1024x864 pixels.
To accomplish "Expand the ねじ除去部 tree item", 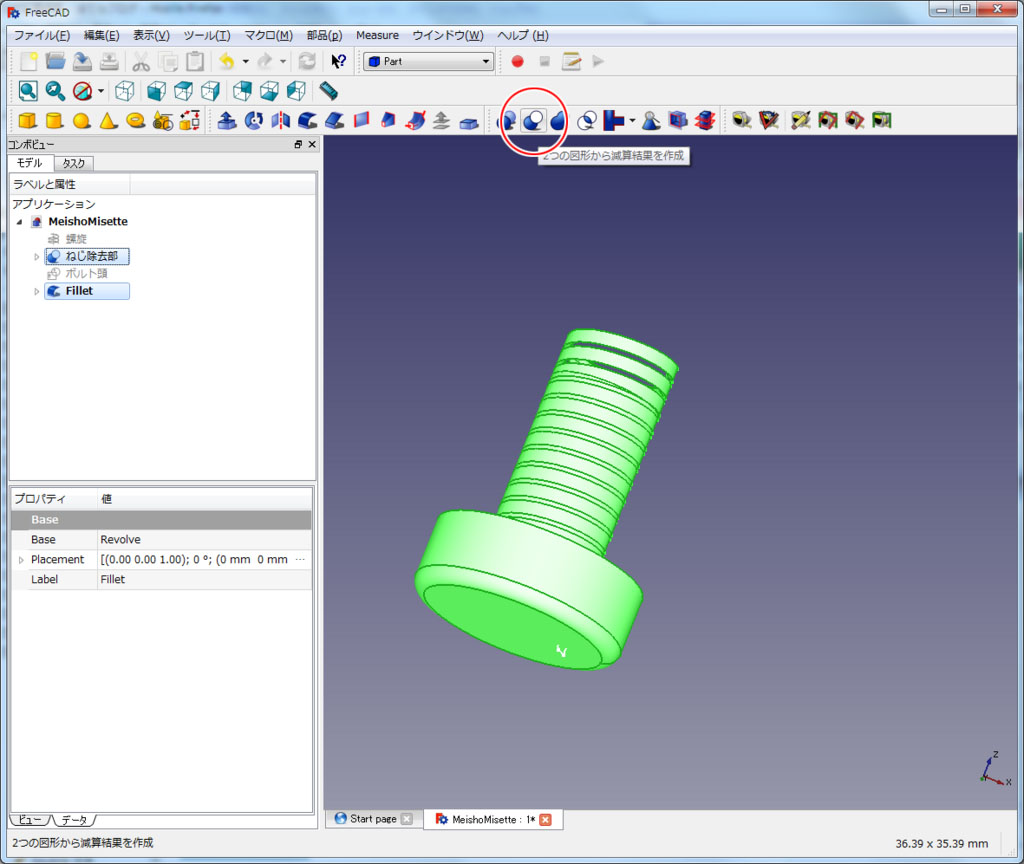I will [37, 257].
